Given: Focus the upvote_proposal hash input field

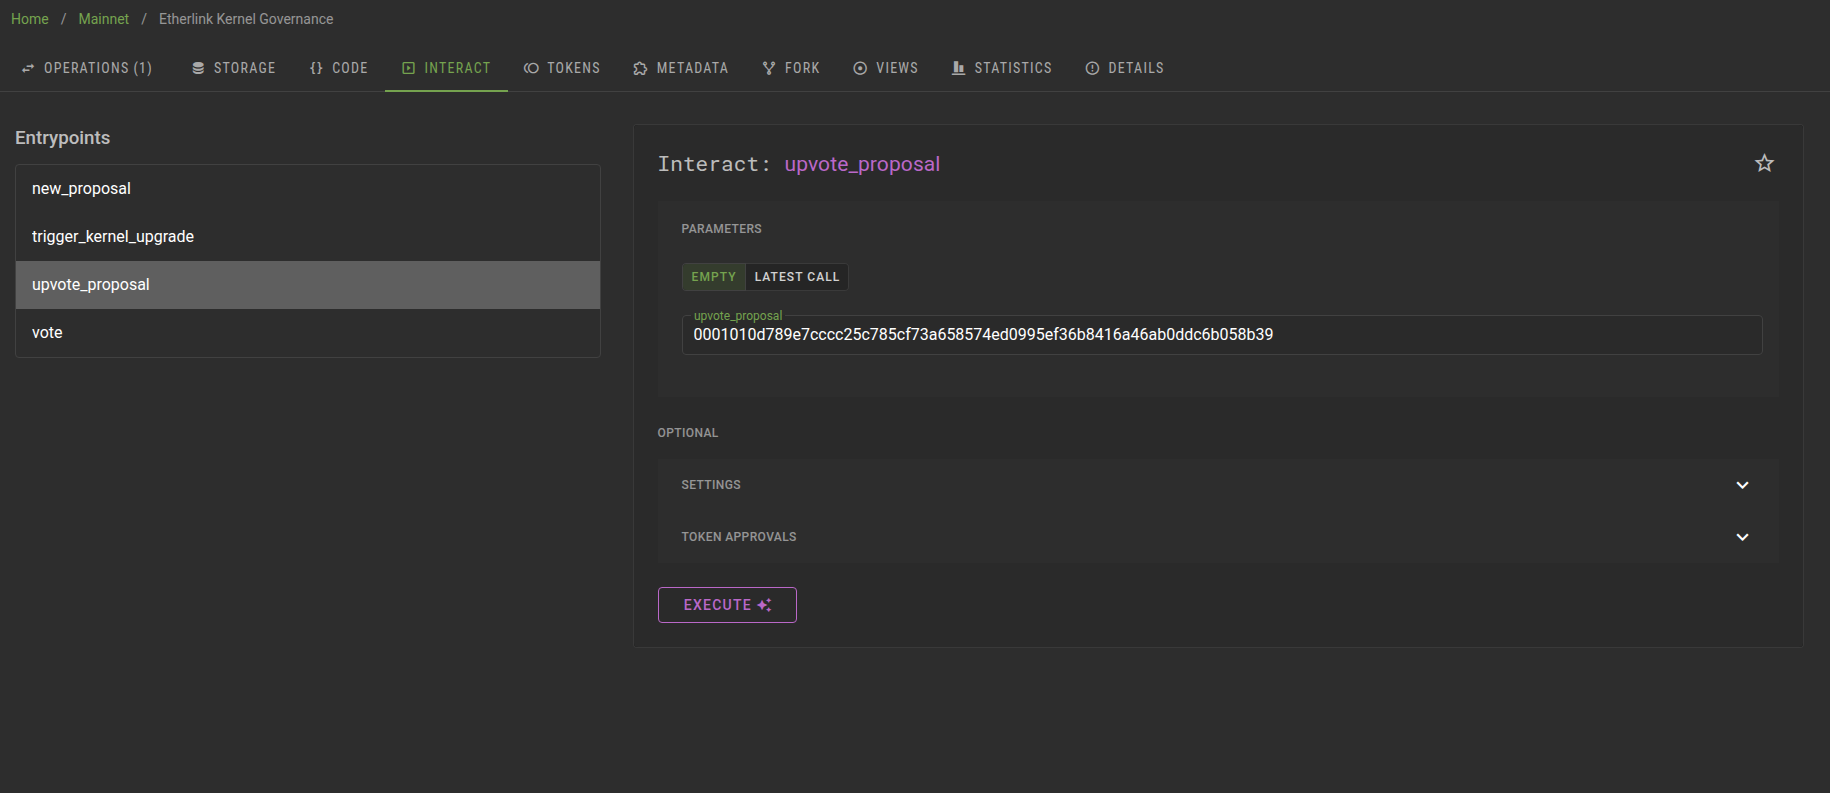Looking at the screenshot, I should click(x=1222, y=335).
